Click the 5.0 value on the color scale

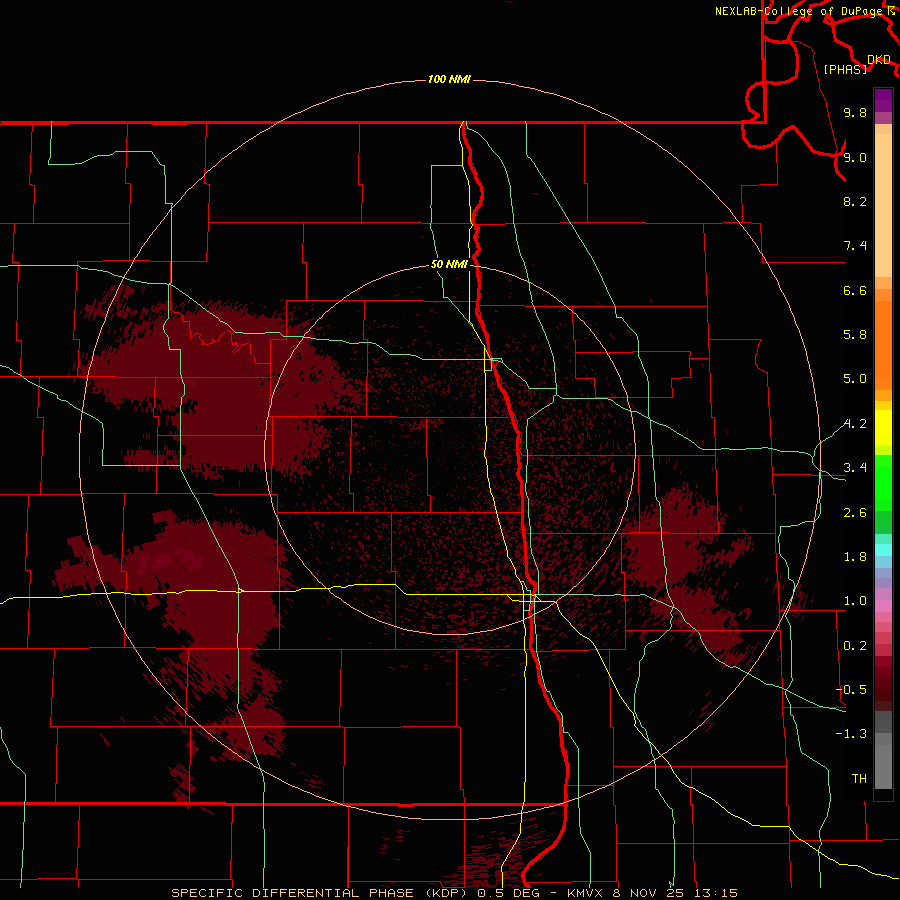coord(855,379)
